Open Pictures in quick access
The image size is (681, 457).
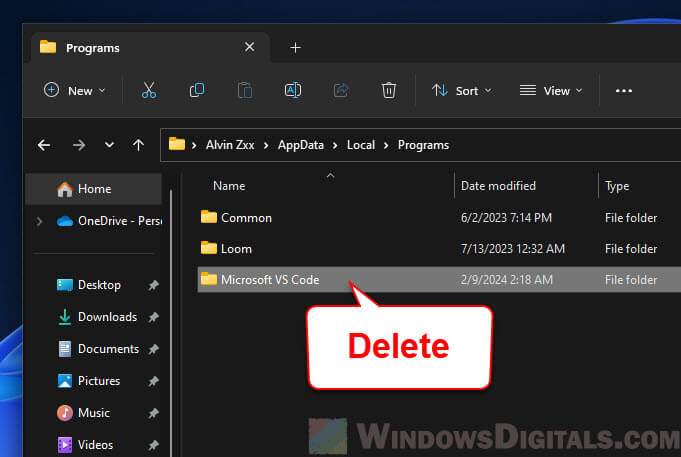click(89, 381)
